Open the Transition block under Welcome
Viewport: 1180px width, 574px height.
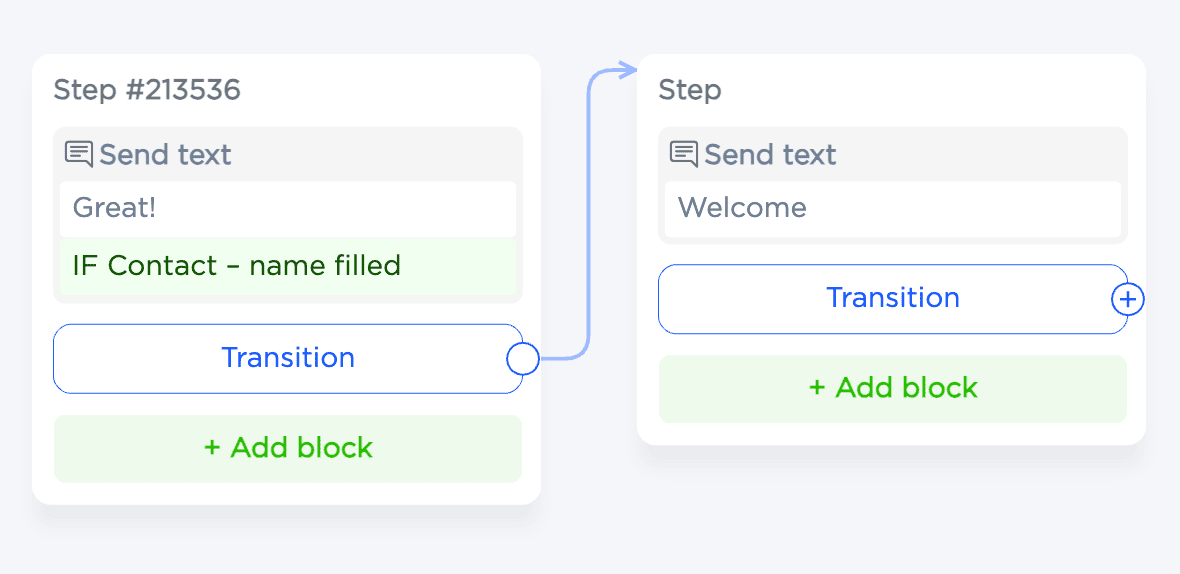pyautogui.click(x=892, y=299)
